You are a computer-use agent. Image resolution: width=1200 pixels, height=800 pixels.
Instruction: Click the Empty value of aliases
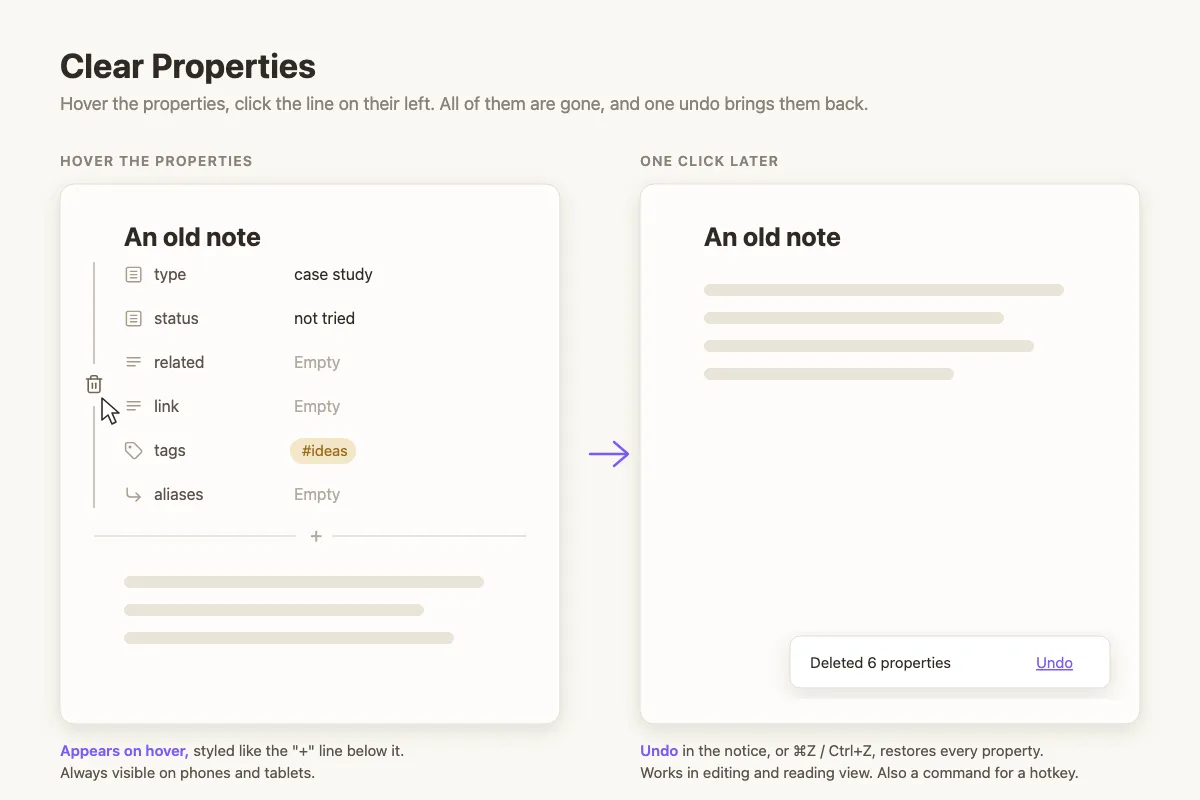point(317,494)
